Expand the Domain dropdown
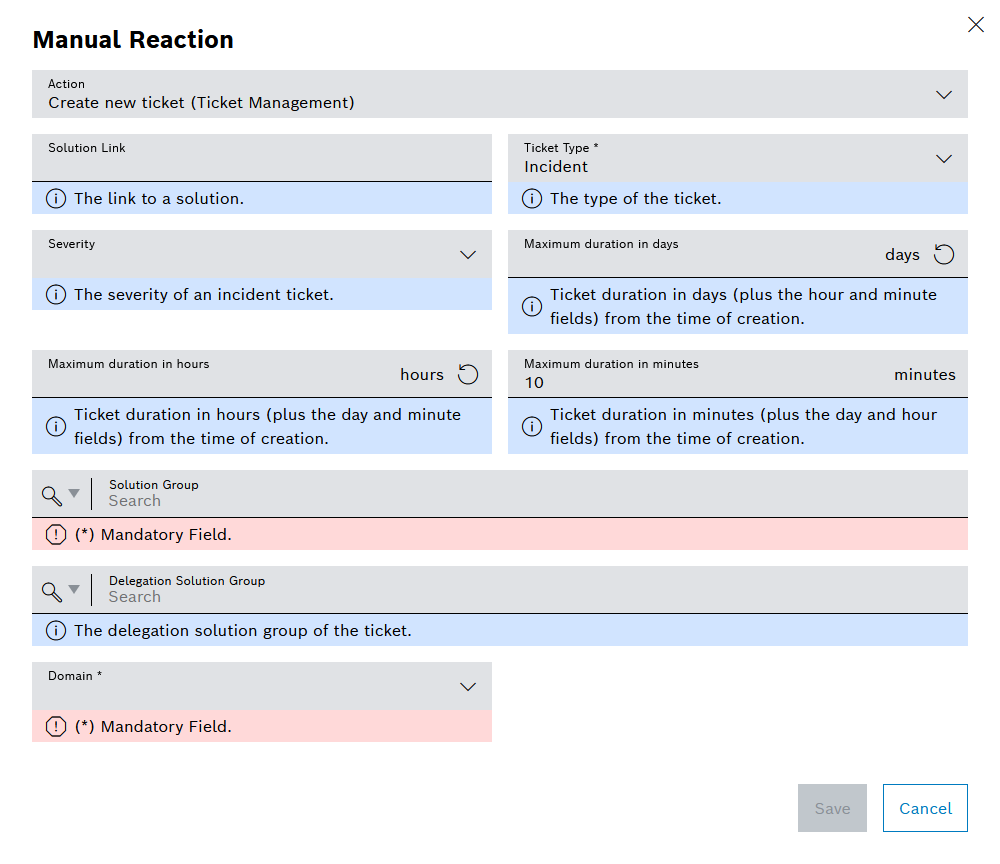The image size is (1000, 864). pyautogui.click(x=467, y=687)
